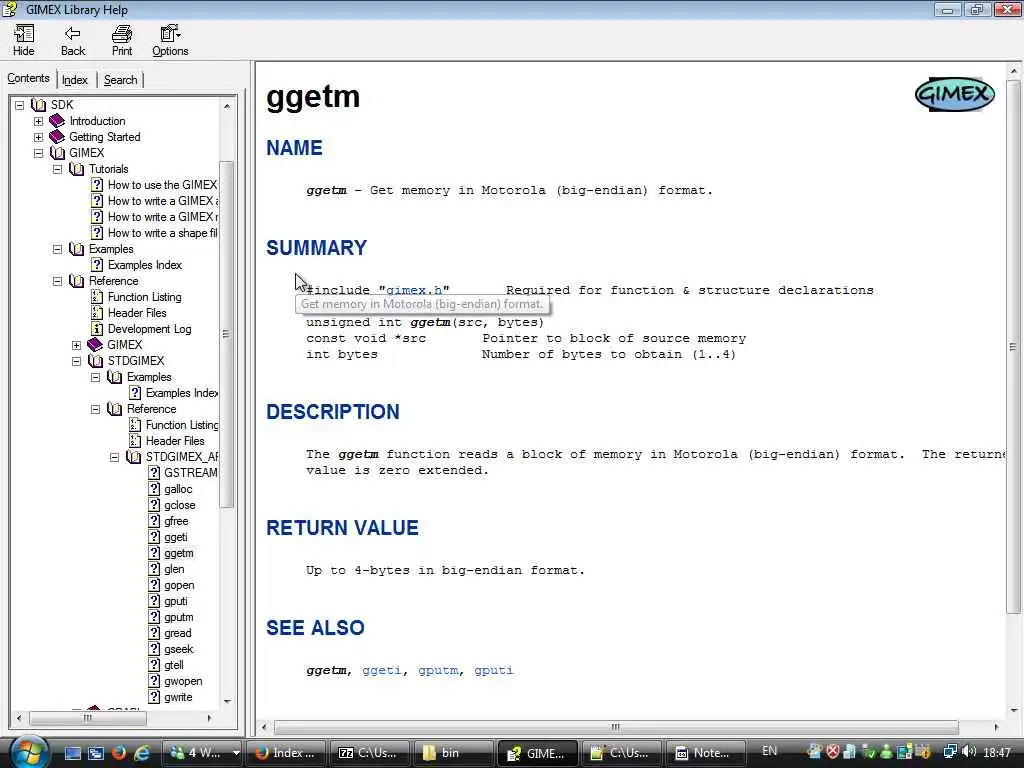Screen dimensions: 1024x768
Task: Click the gputm topic question-mark icon
Action: [x=153, y=616]
